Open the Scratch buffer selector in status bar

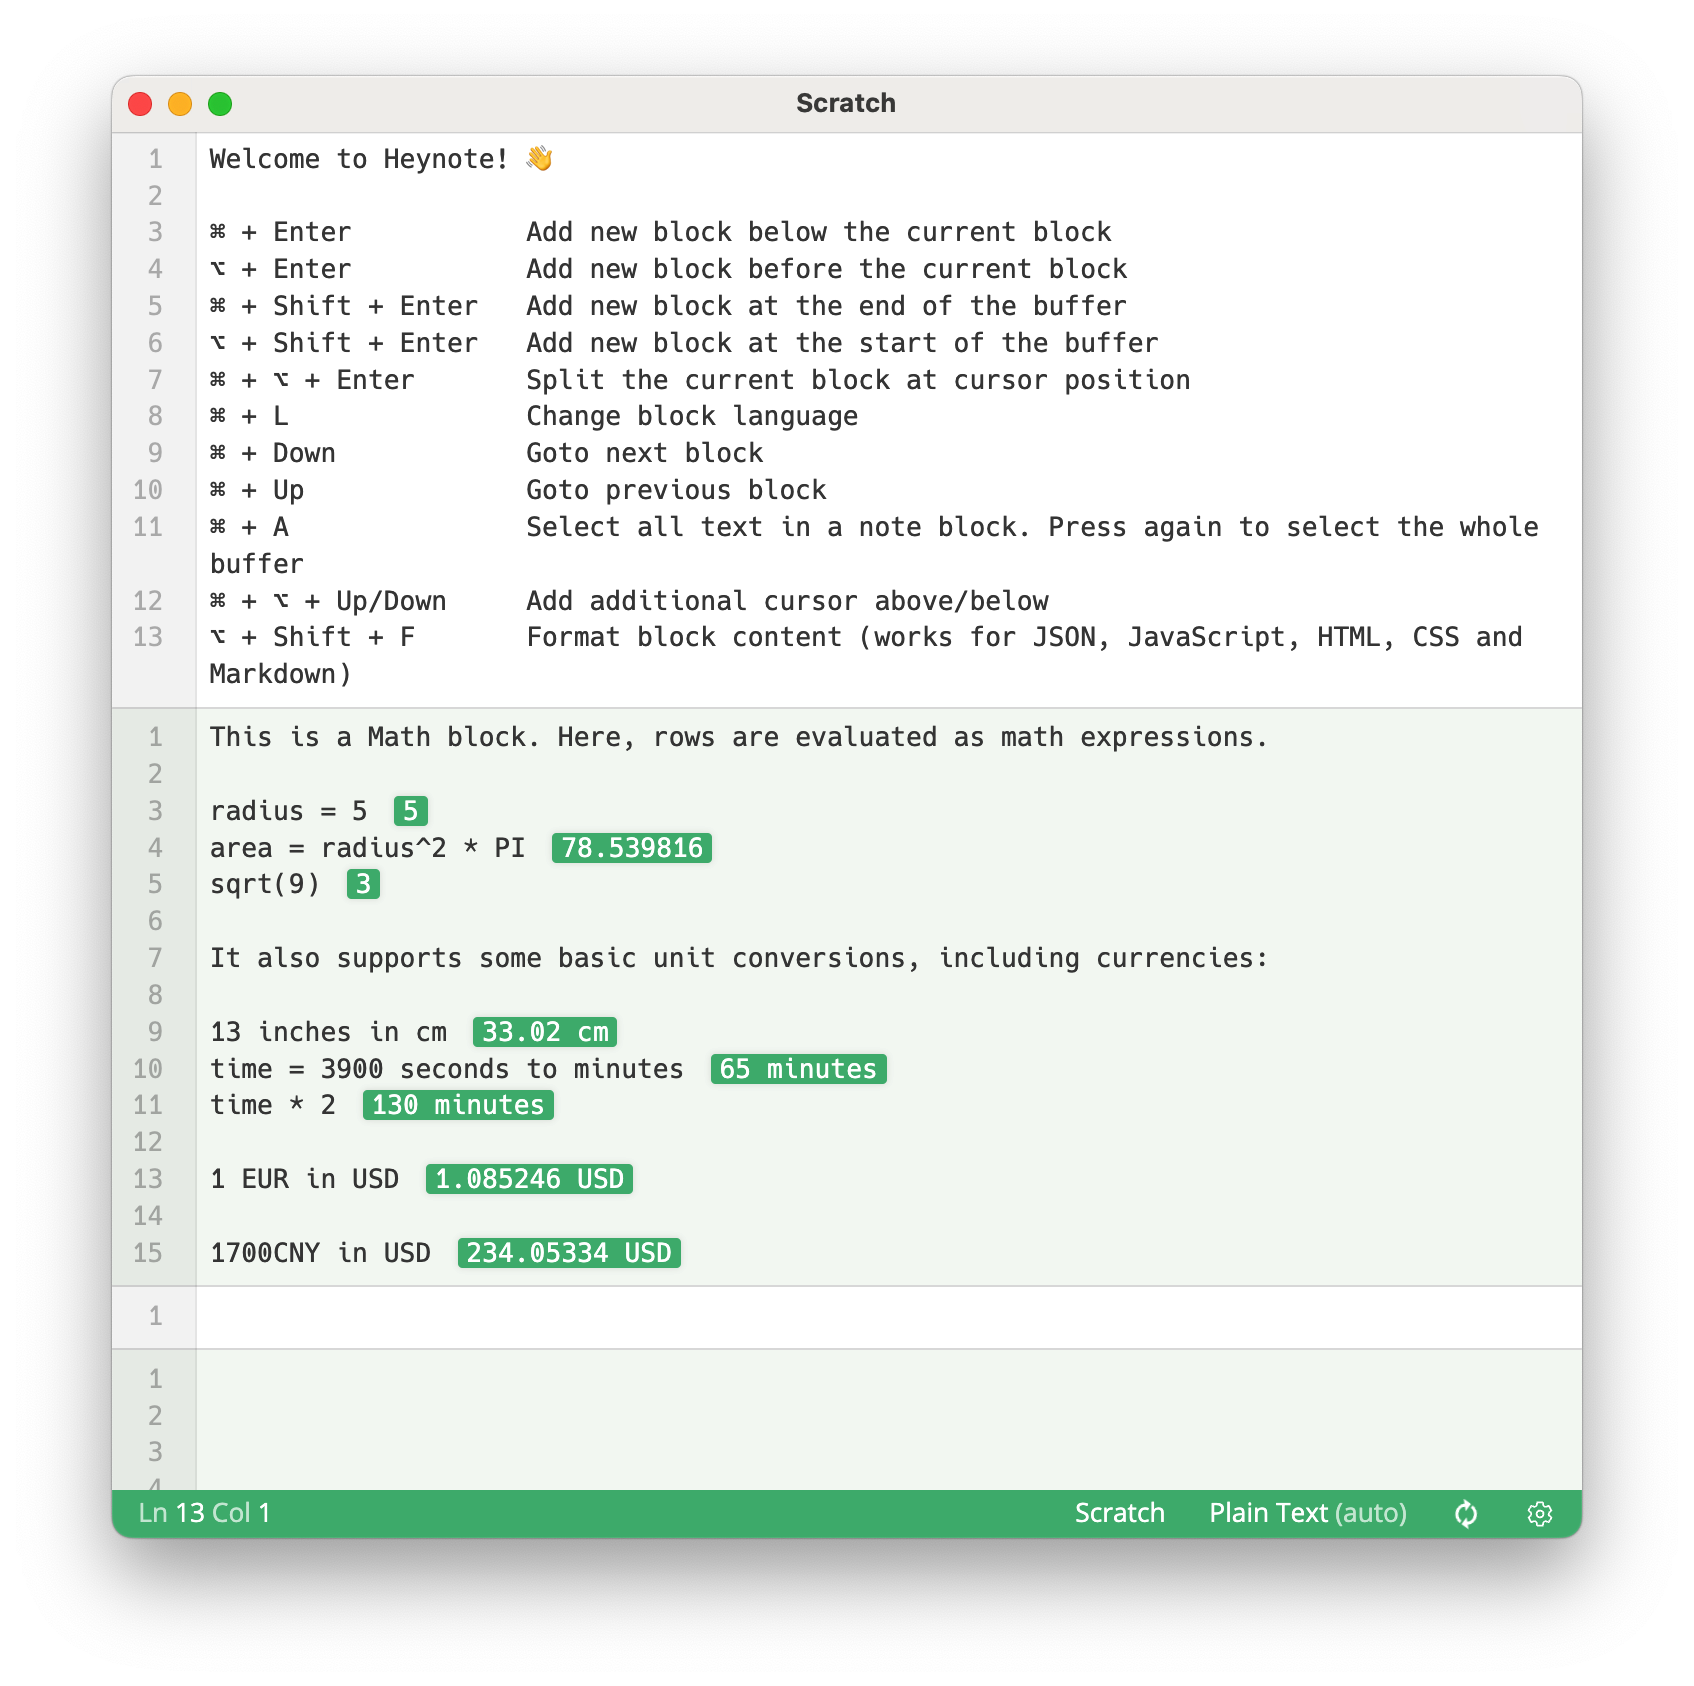(1119, 1513)
